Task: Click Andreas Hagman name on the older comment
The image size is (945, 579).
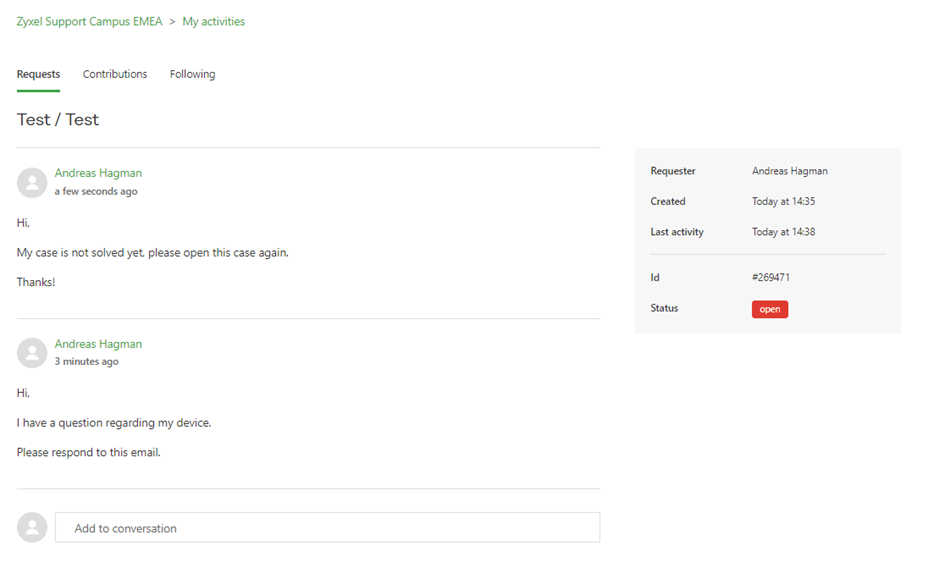Action: point(98,344)
